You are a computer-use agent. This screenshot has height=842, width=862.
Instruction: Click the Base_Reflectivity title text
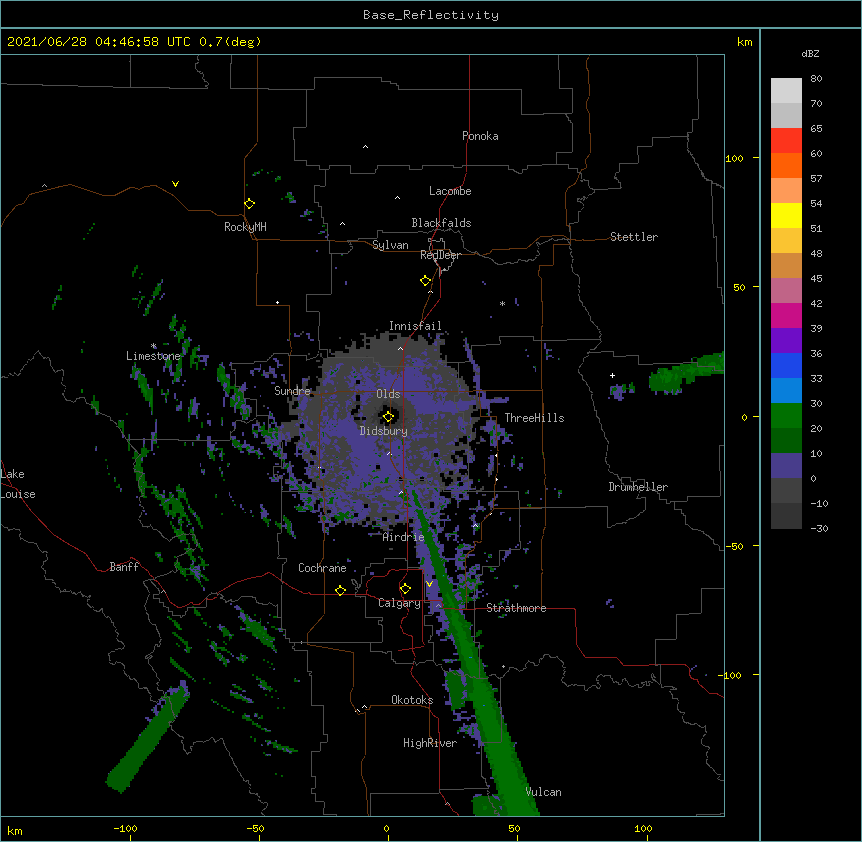click(x=430, y=15)
